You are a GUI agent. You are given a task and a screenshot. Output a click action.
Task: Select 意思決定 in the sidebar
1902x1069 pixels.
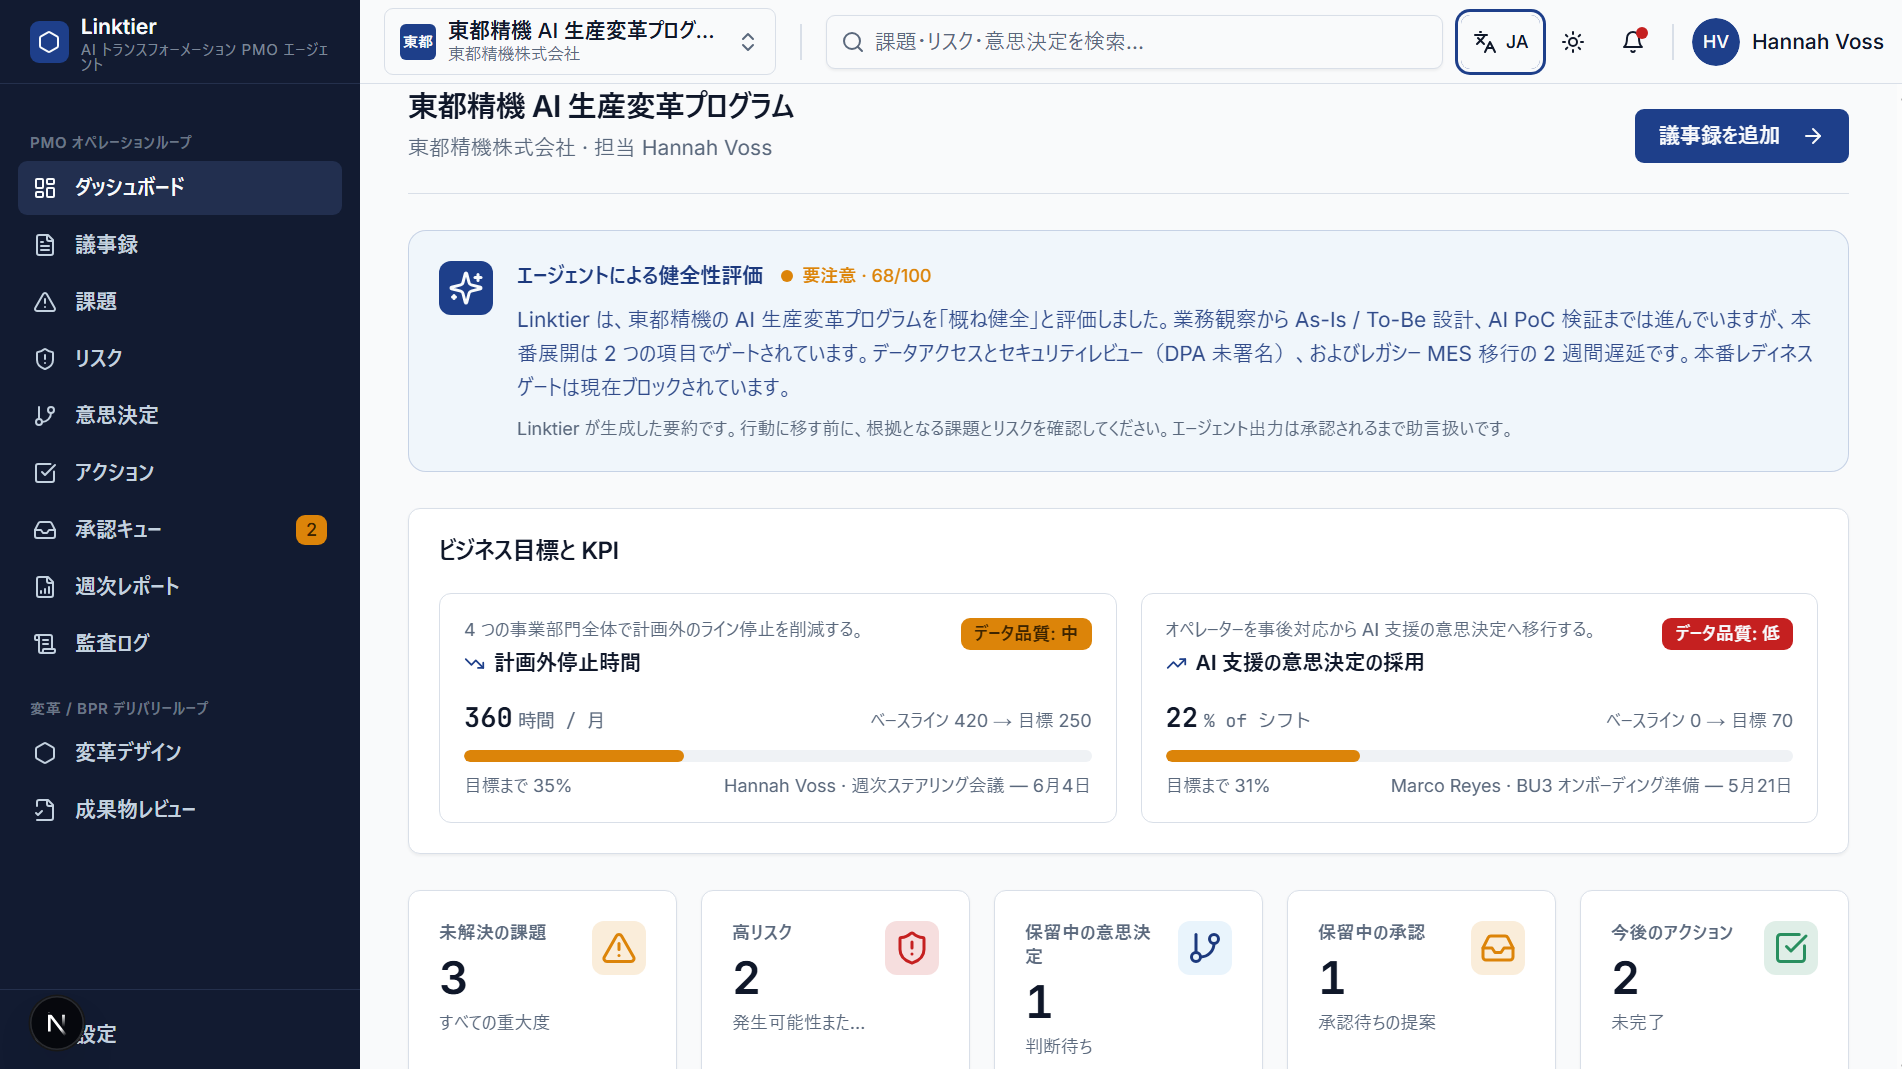[180, 416]
